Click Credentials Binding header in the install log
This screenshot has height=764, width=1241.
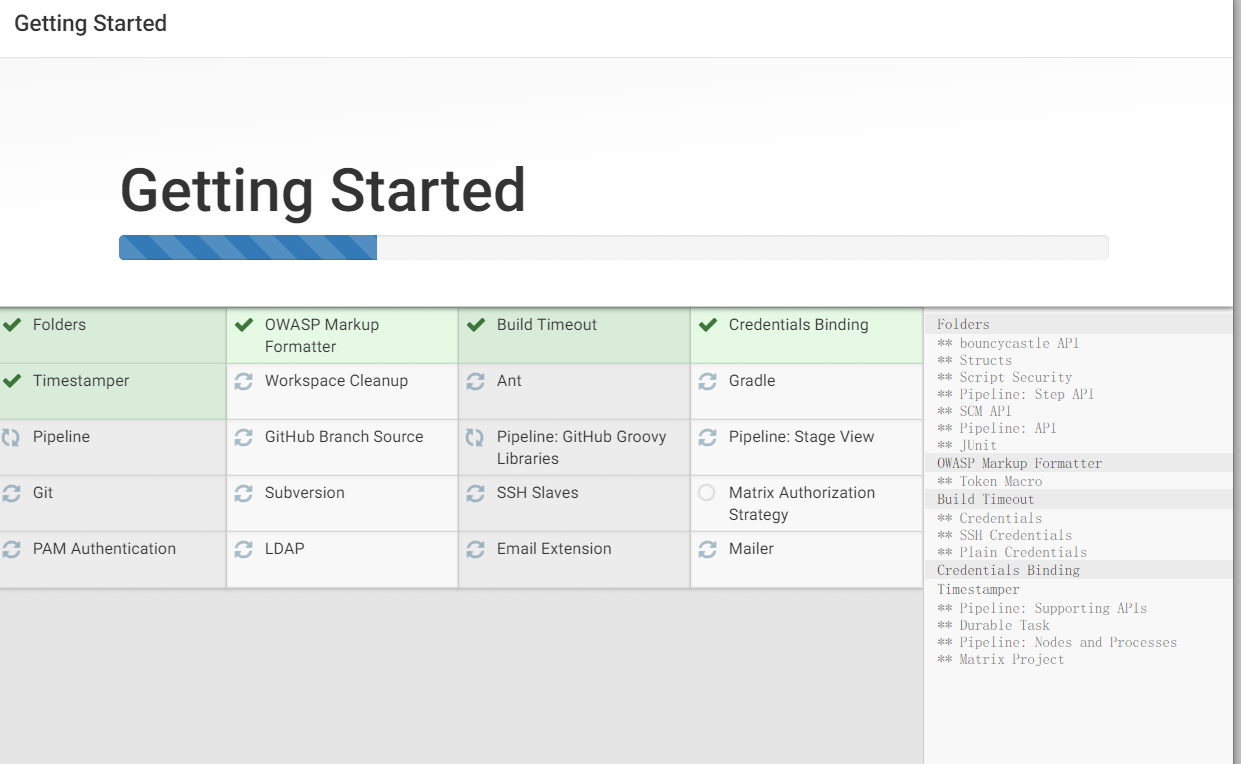tap(1008, 570)
